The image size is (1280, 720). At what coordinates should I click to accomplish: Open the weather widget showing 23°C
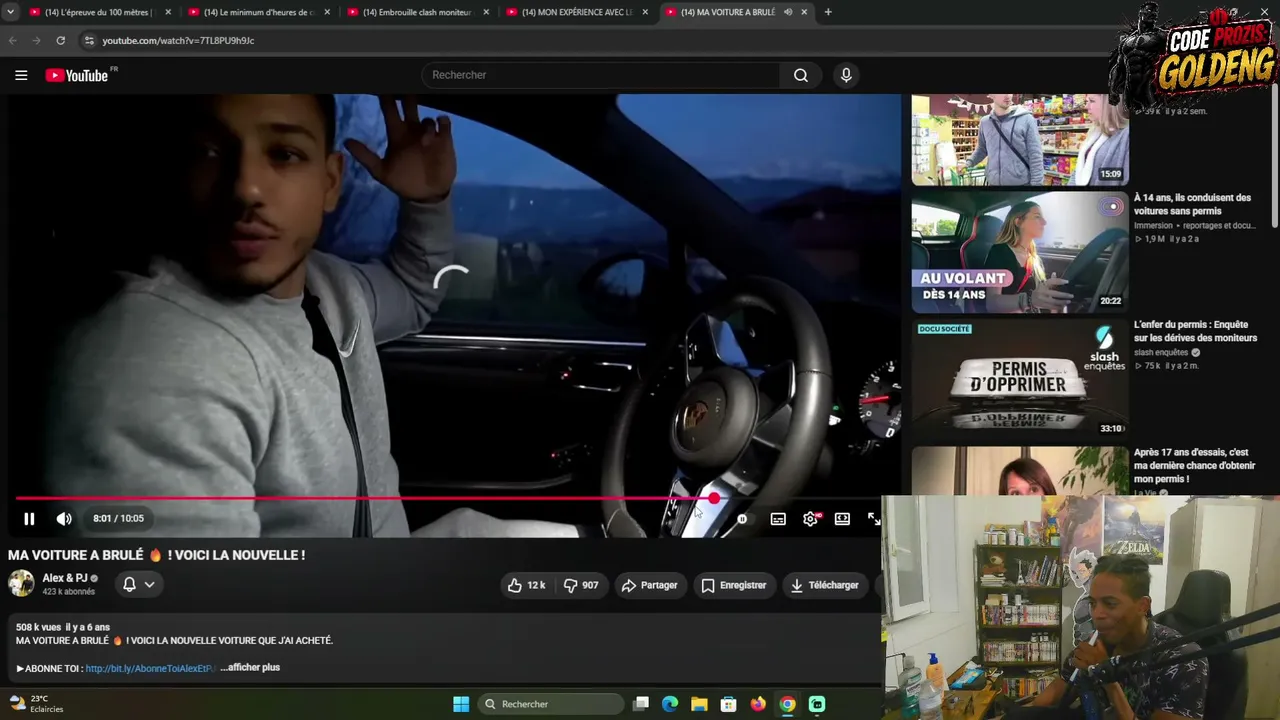point(37,704)
